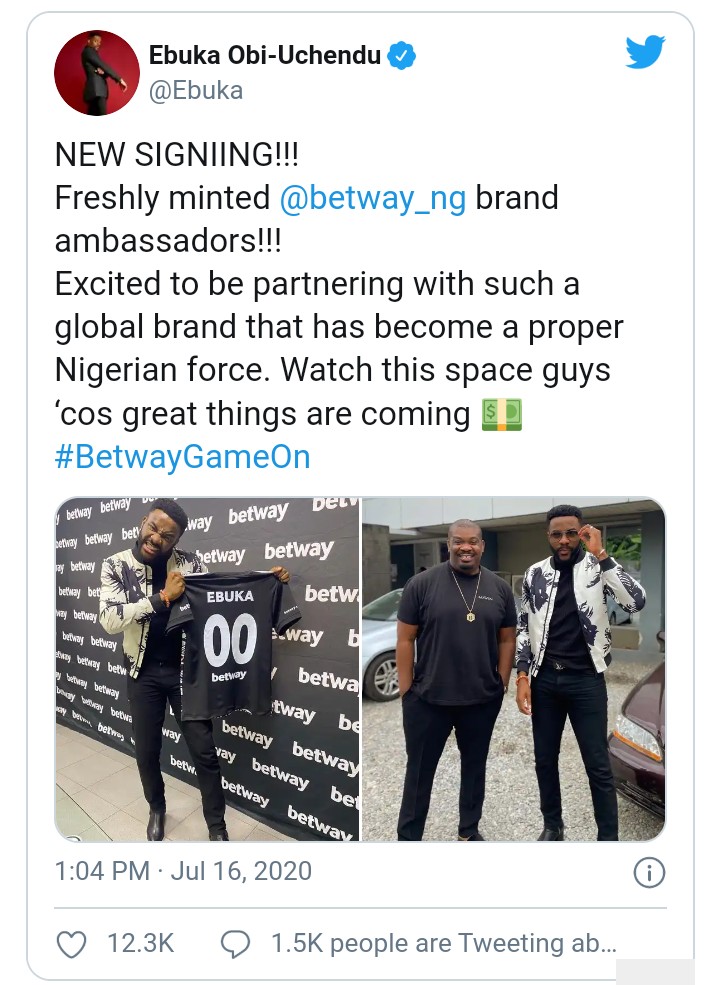720x985 pixels.
Task: Click the NEW SIGNIING!!! text line
Action: pyautogui.click(x=177, y=155)
